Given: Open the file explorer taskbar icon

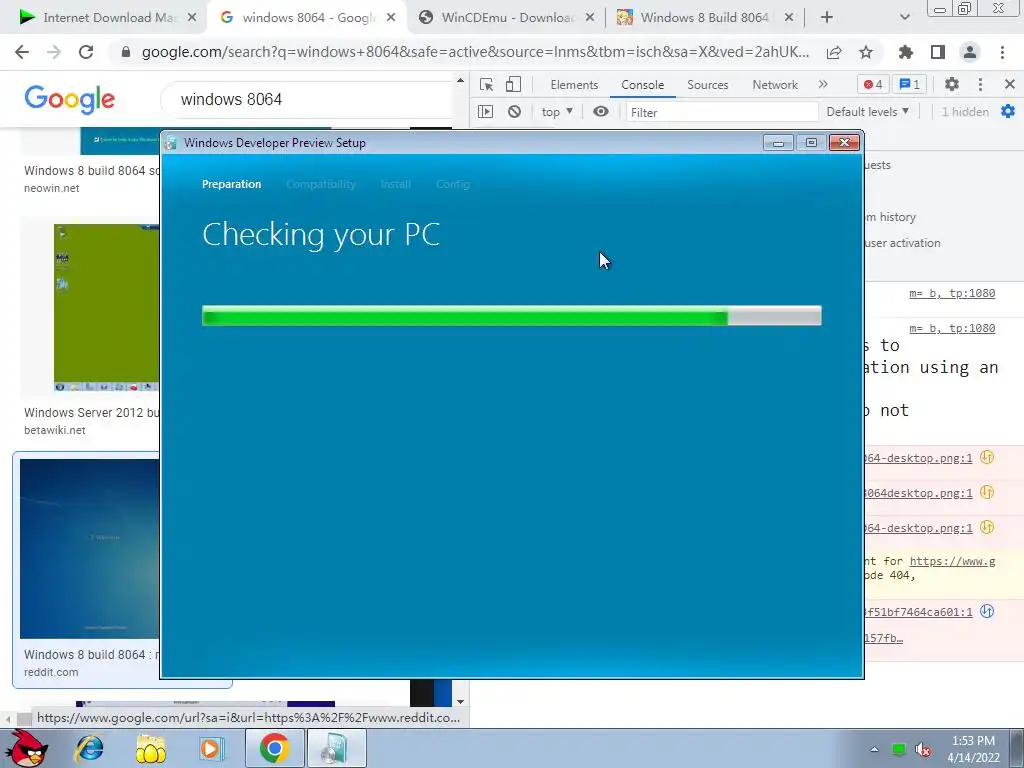Looking at the screenshot, I should pos(150,748).
